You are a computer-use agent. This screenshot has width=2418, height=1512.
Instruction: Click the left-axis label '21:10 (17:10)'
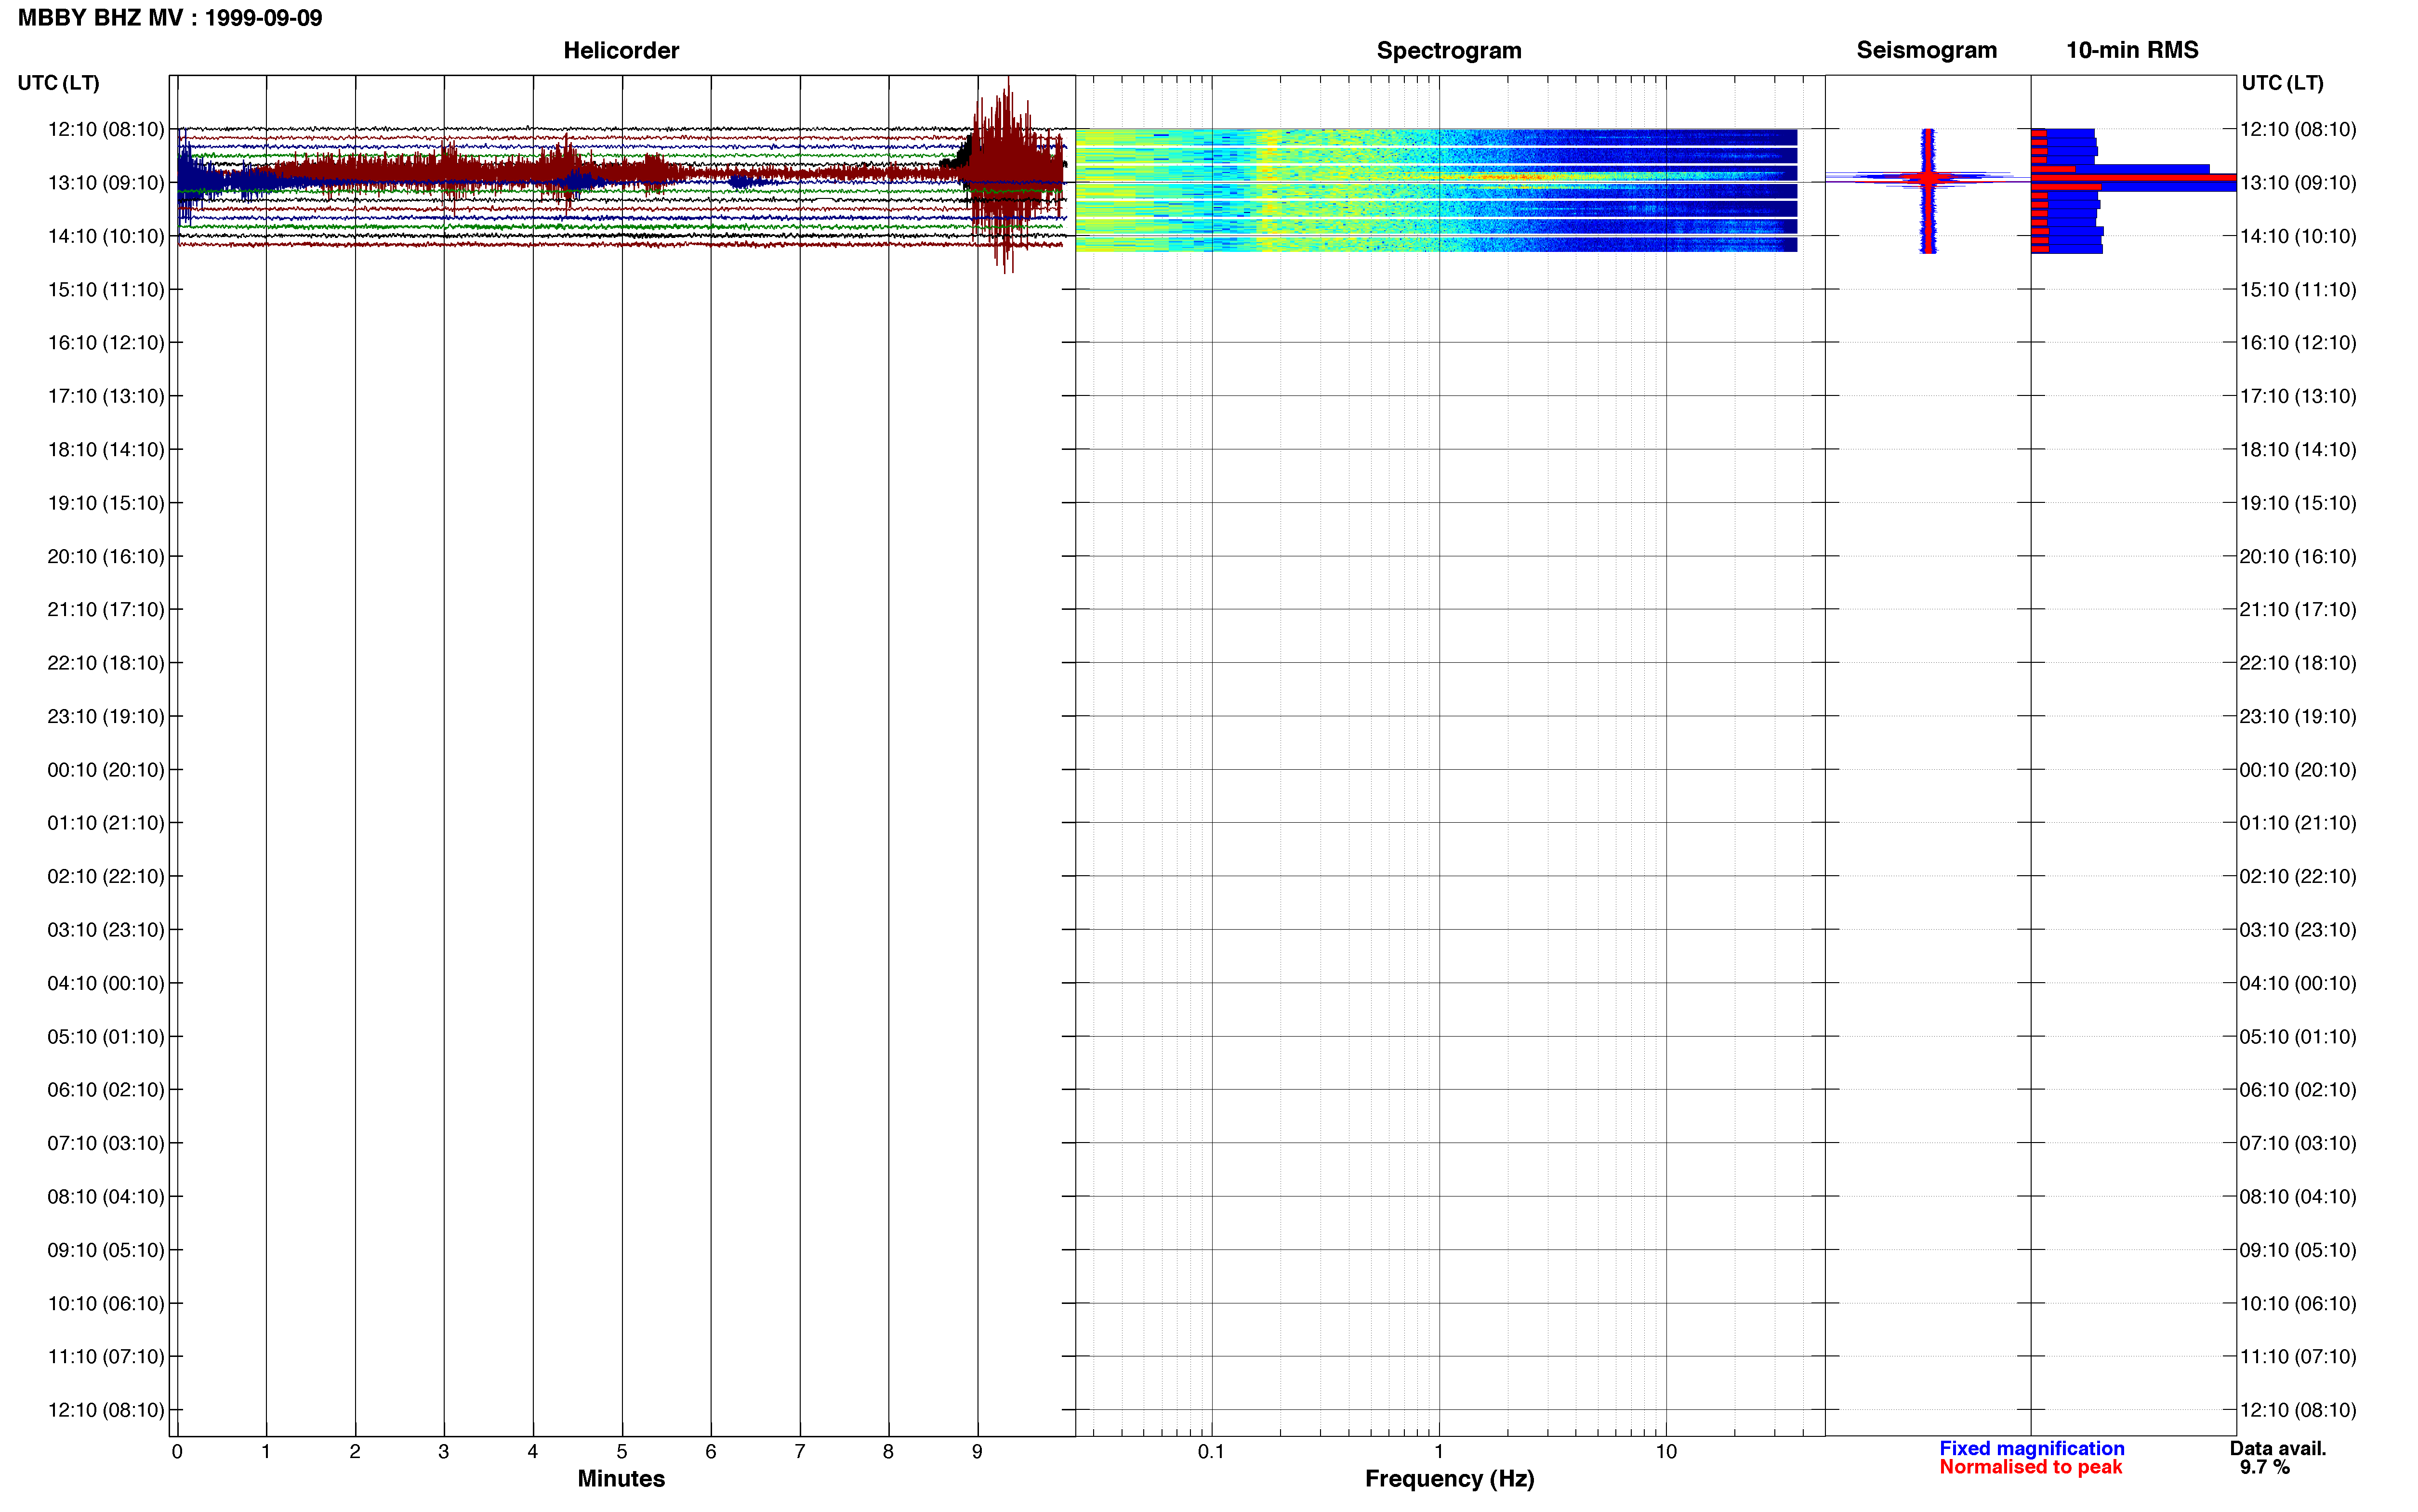106,610
